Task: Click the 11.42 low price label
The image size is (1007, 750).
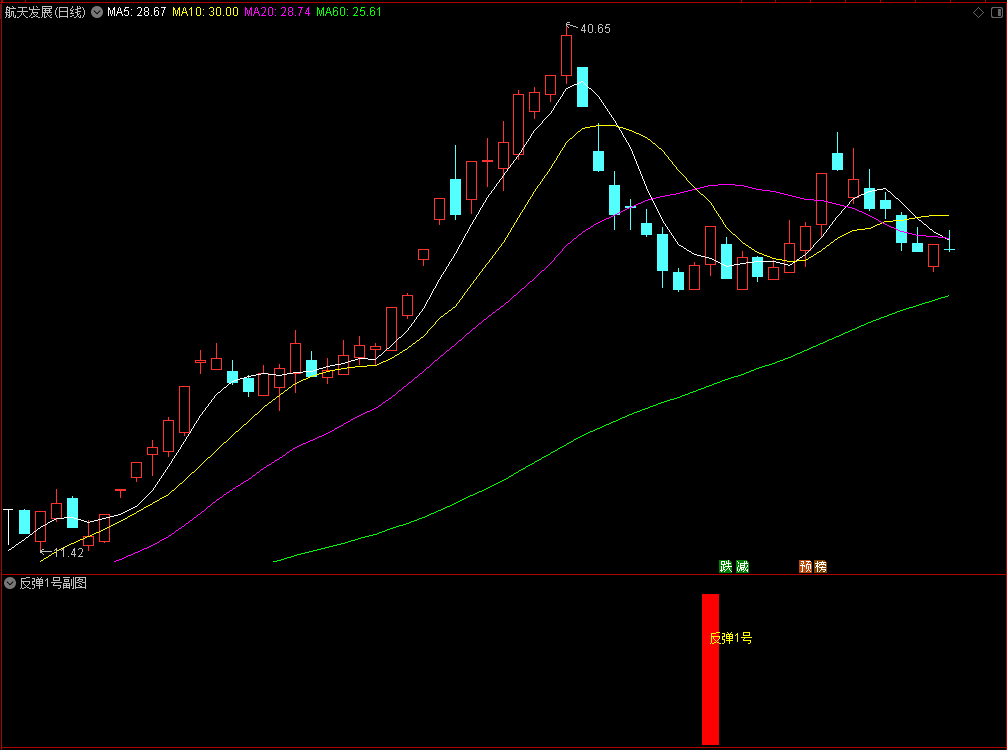Action: 69,553
